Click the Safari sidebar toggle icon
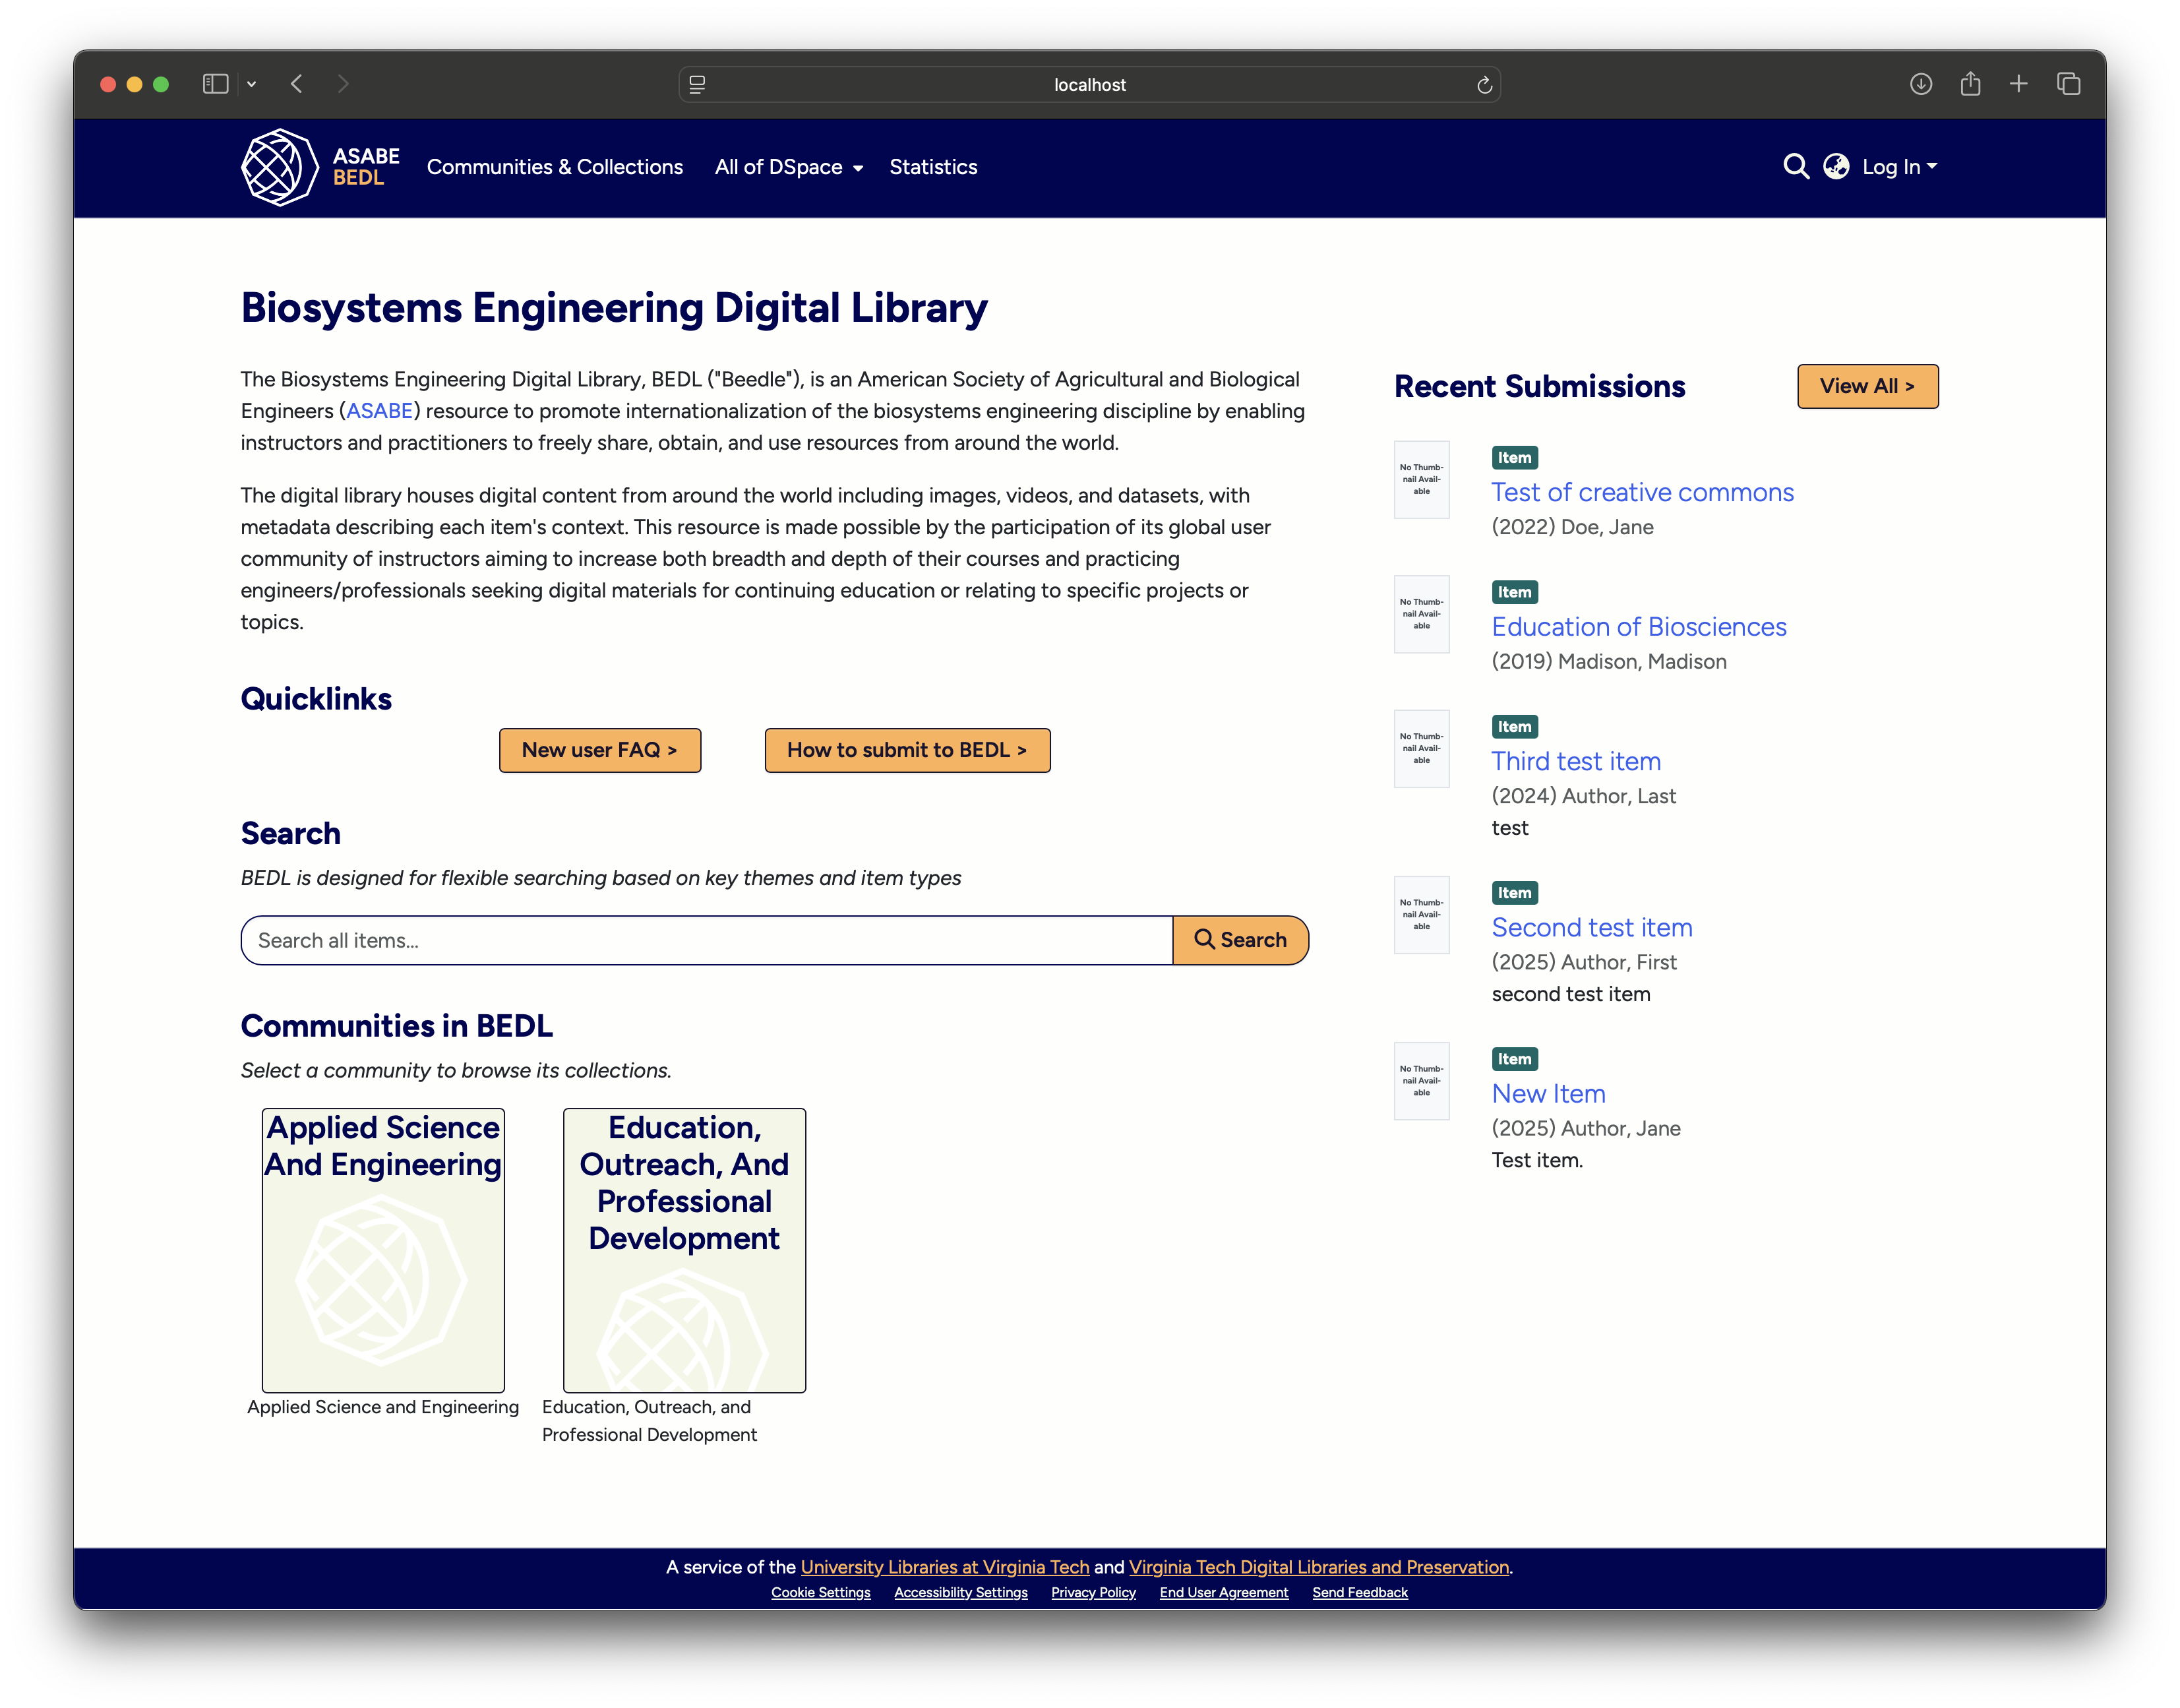 [x=215, y=84]
